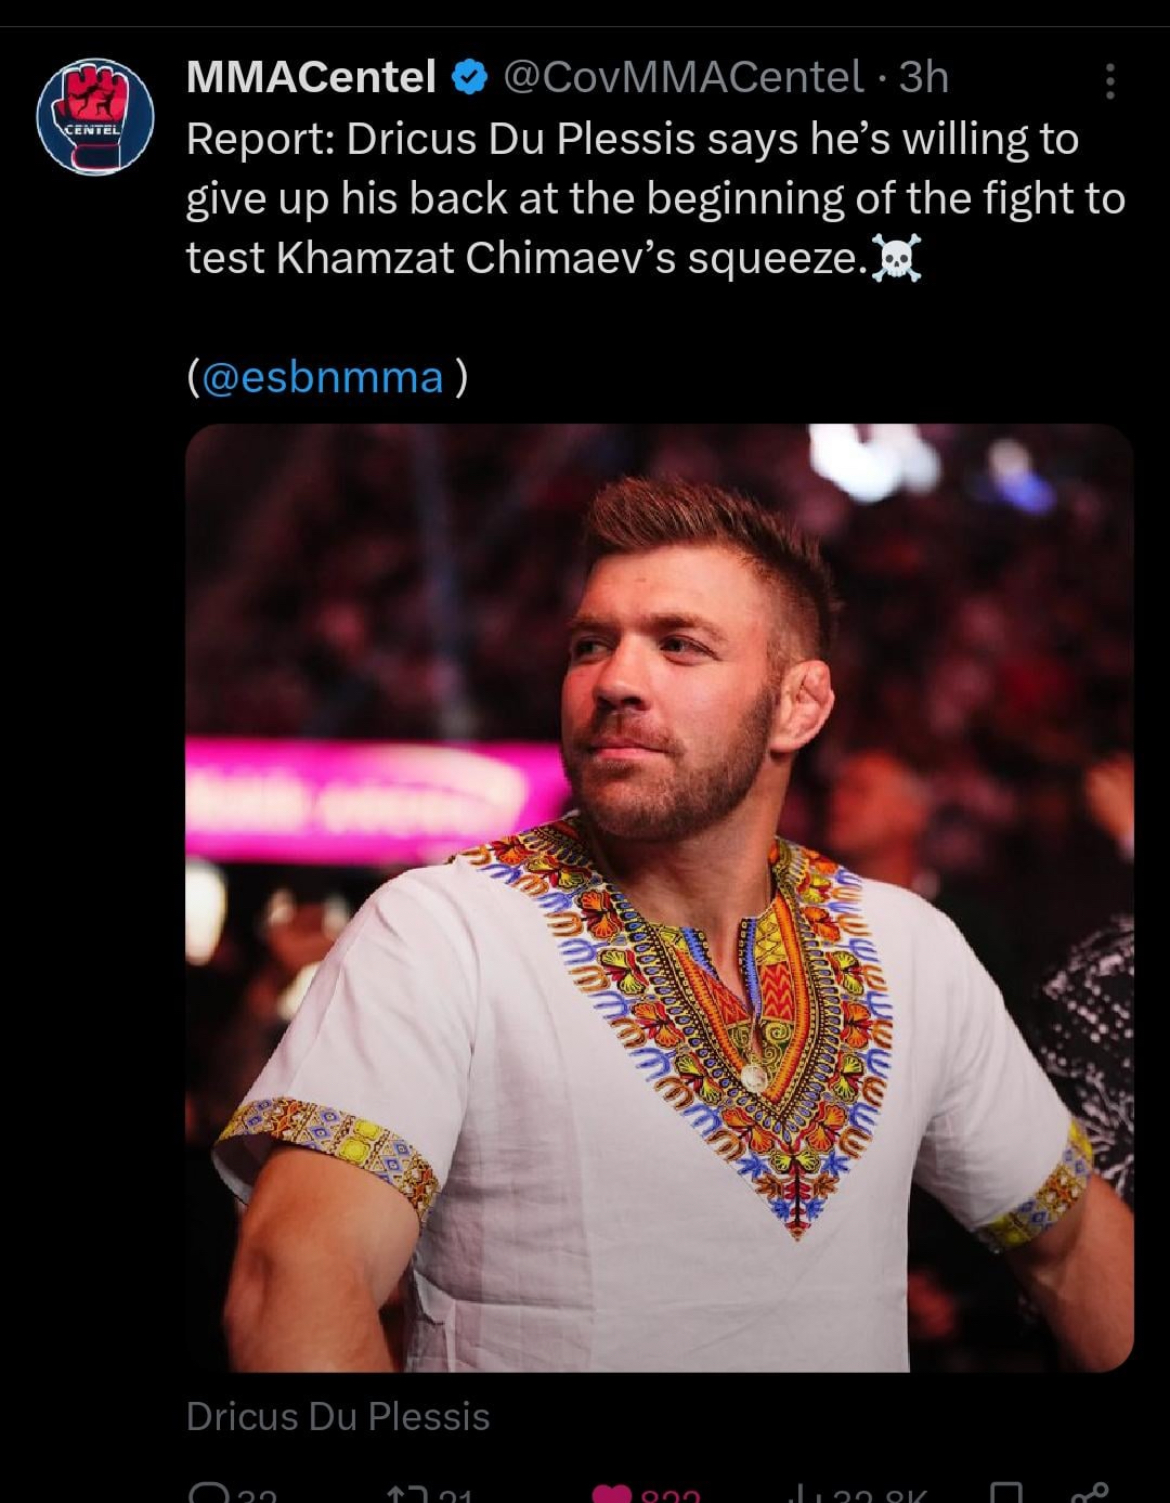Click the pink like count number
This screenshot has width=1170, height=1503.
point(670,1495)
